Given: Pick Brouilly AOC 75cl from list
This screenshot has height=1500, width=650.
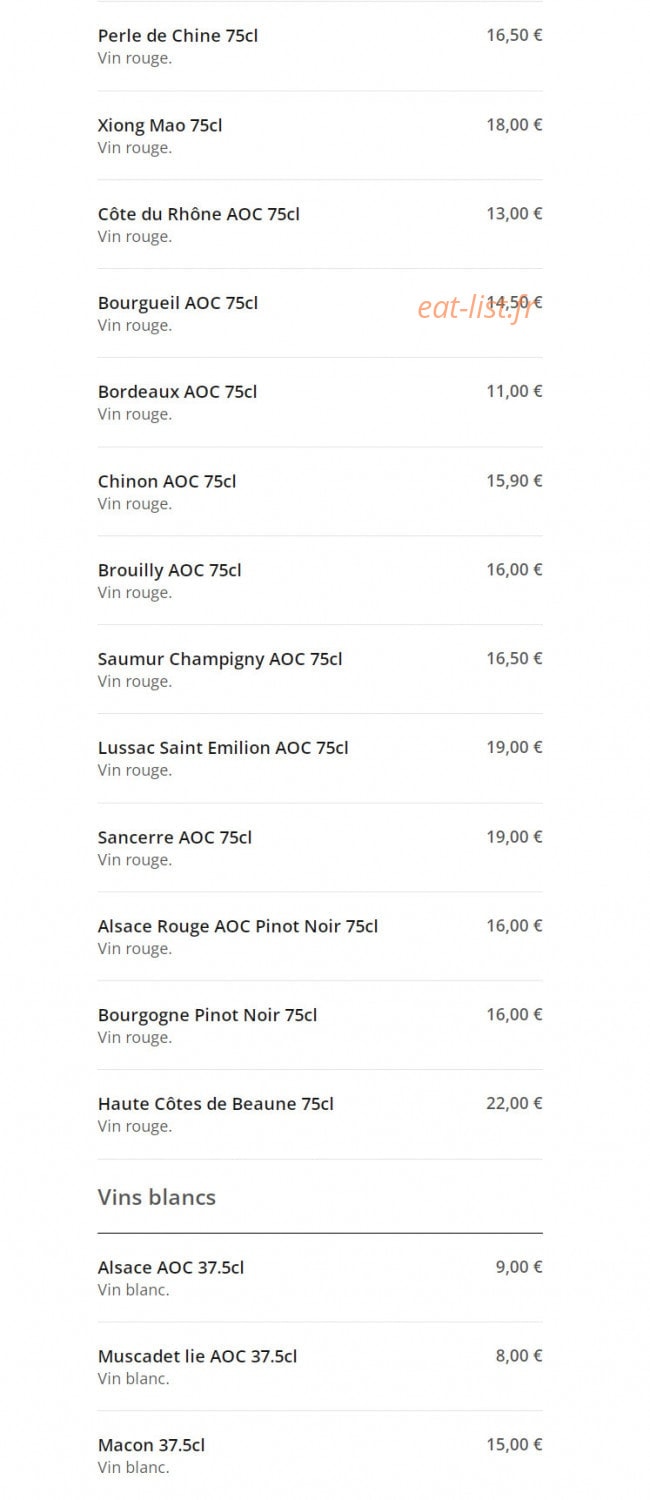Looking at the screenshot, I should (x=320, y=580).
